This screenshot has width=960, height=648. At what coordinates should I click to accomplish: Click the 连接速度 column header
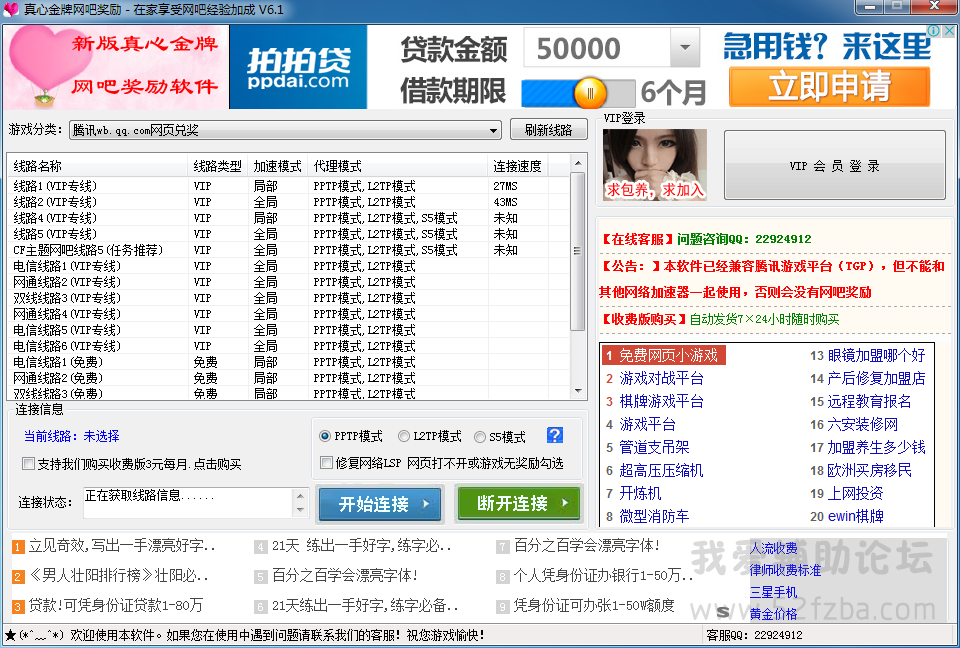tap(518, 166)
